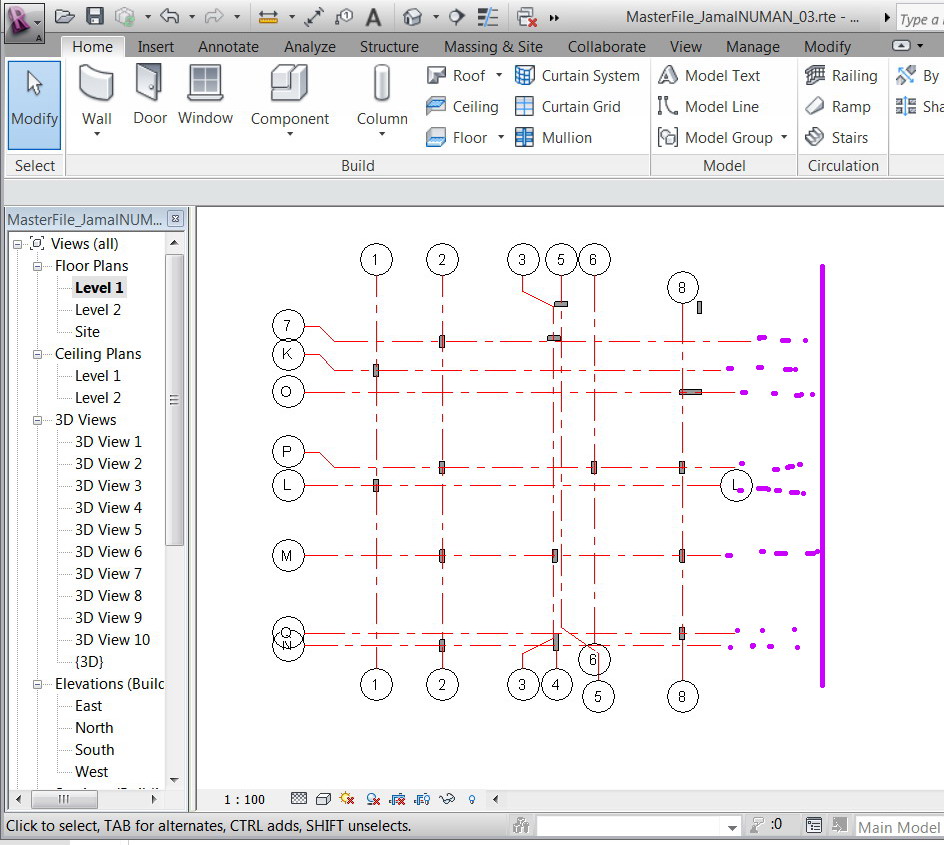Click the Measure ruler icon in quick access toolbar

click(268, 17)
